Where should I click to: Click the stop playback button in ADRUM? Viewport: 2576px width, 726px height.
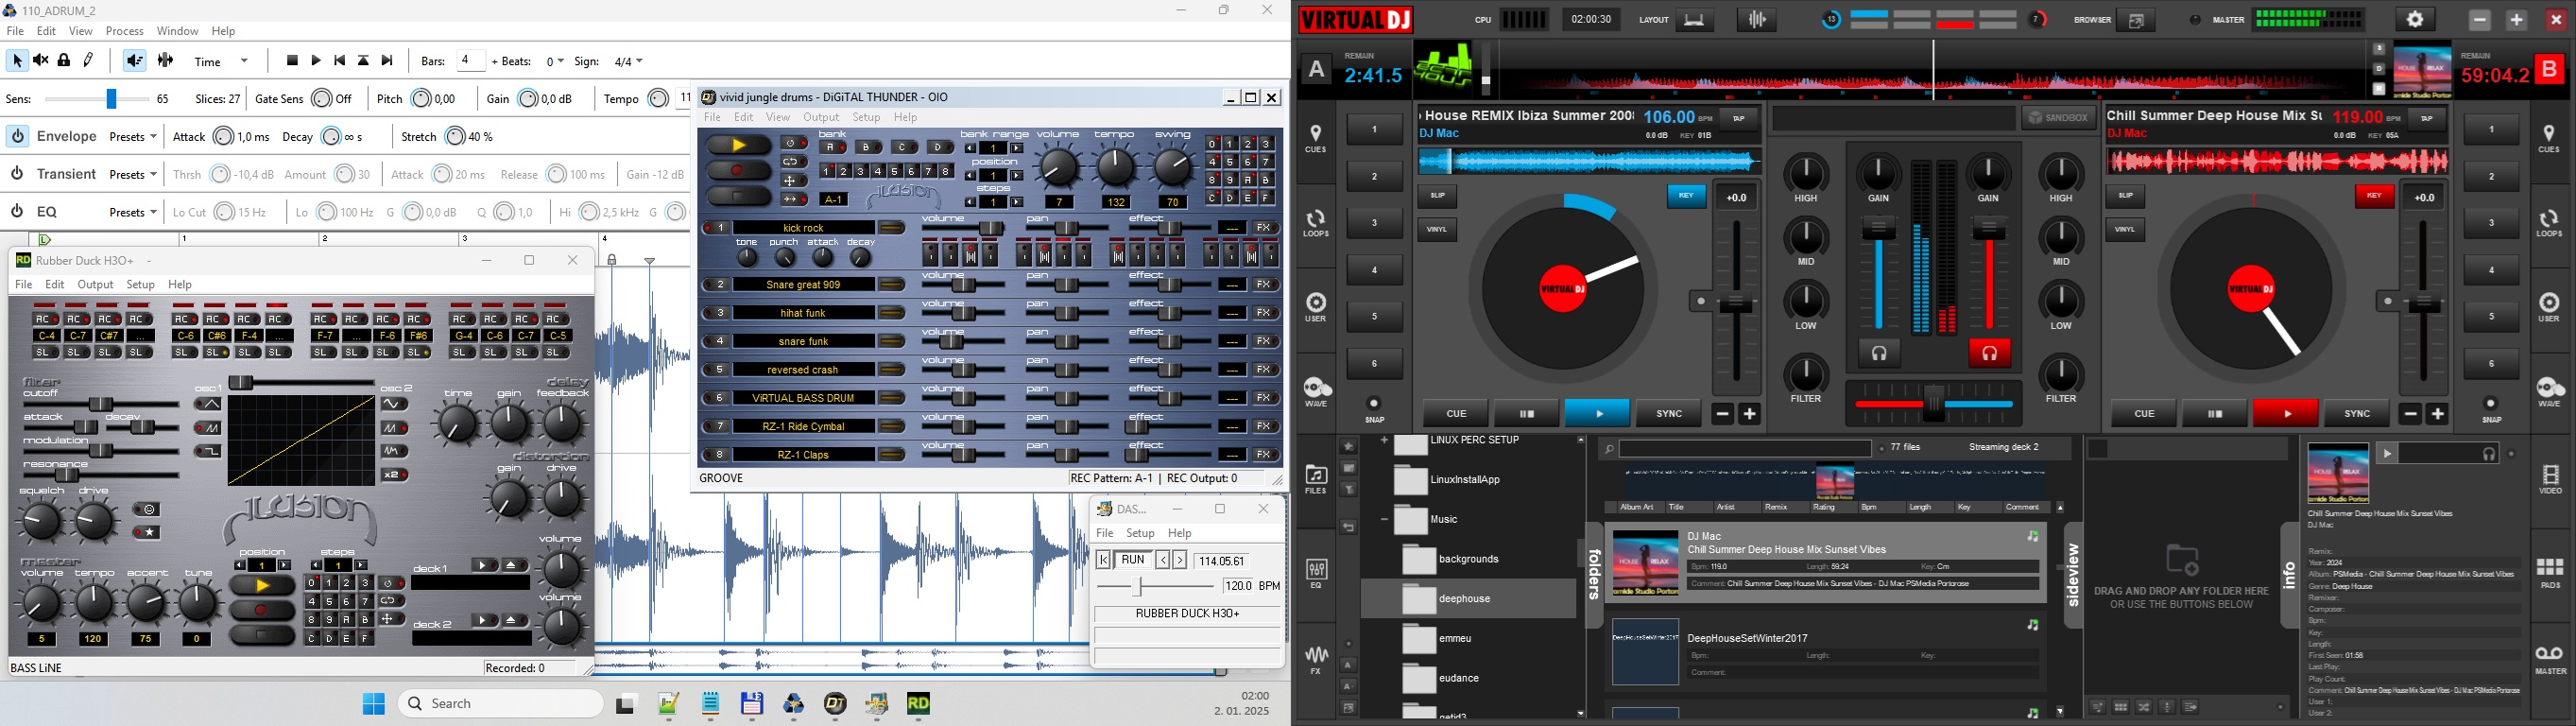click(292, 61)
